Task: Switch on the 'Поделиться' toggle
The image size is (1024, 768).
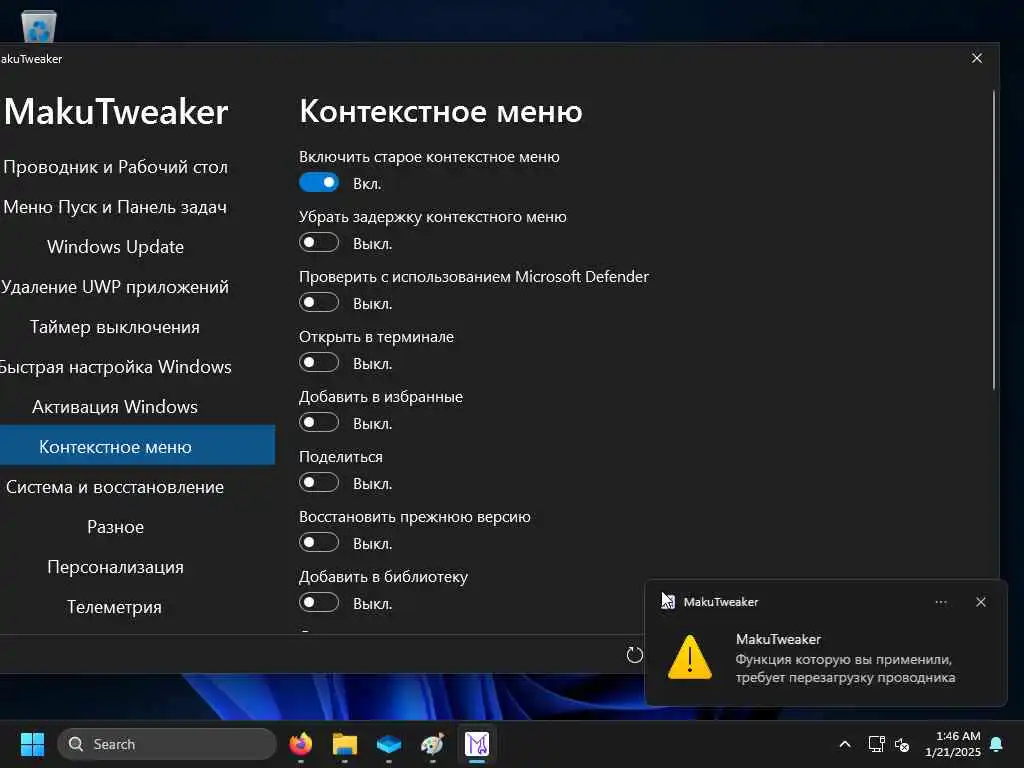Action: tap(319, 483)
